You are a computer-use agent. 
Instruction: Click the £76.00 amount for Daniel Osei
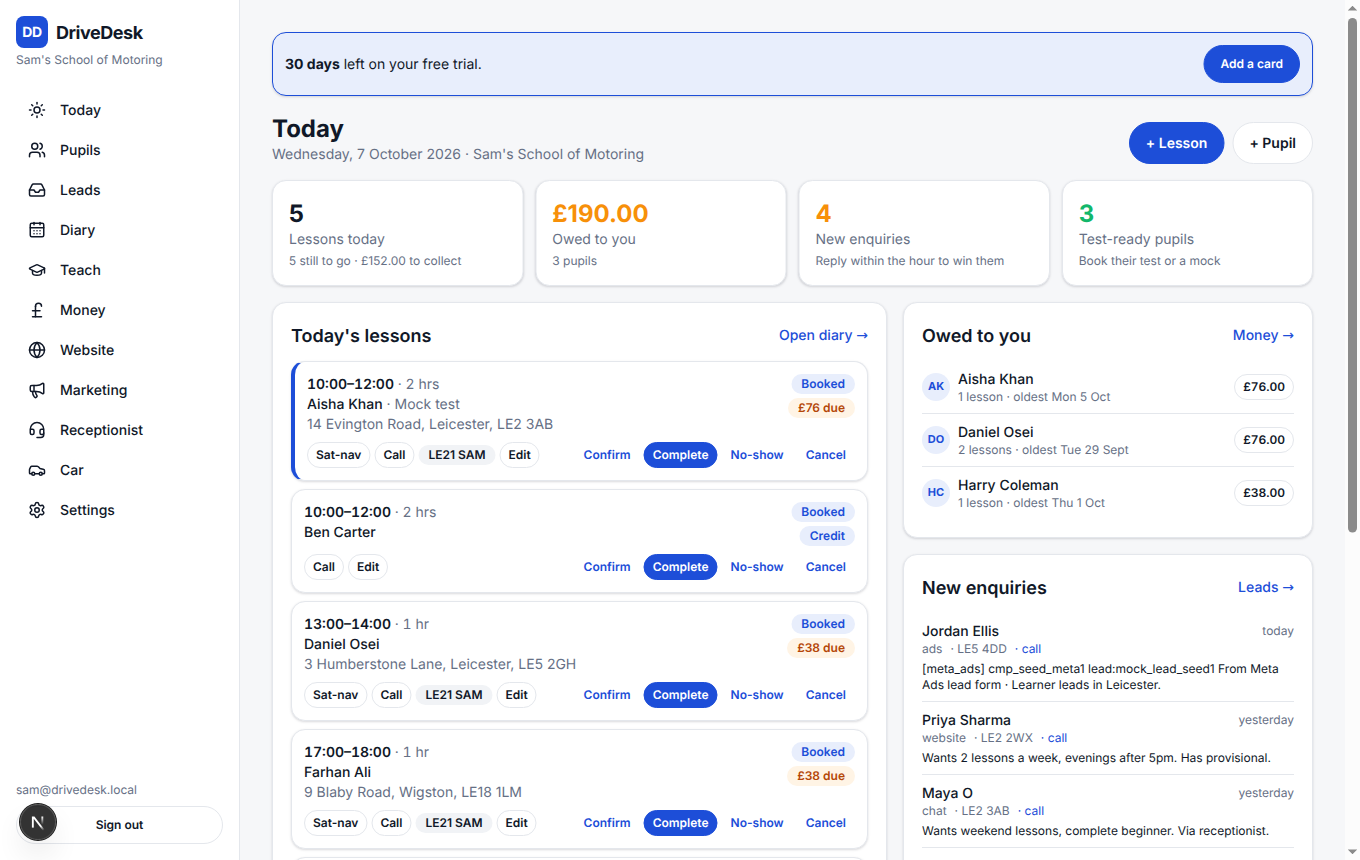(1264, 440)
